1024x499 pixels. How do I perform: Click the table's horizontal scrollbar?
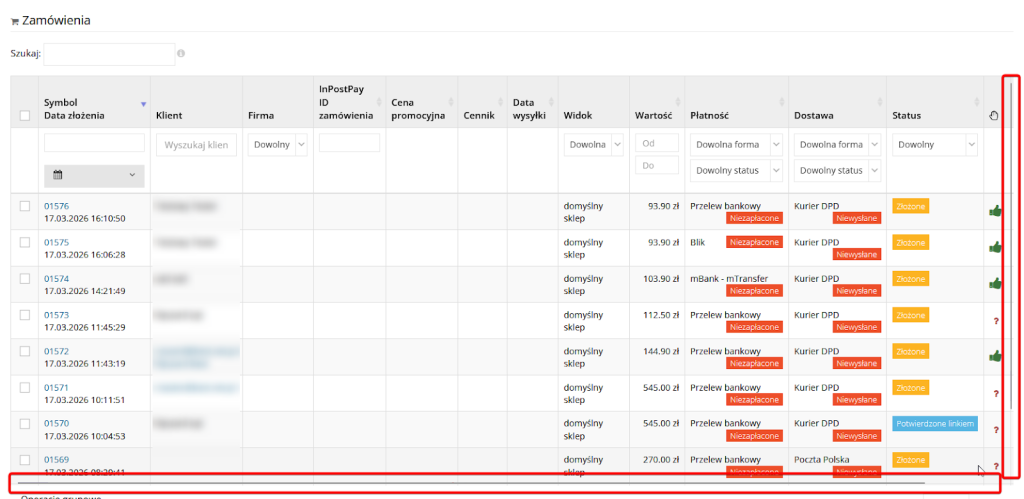click(470, 483)
